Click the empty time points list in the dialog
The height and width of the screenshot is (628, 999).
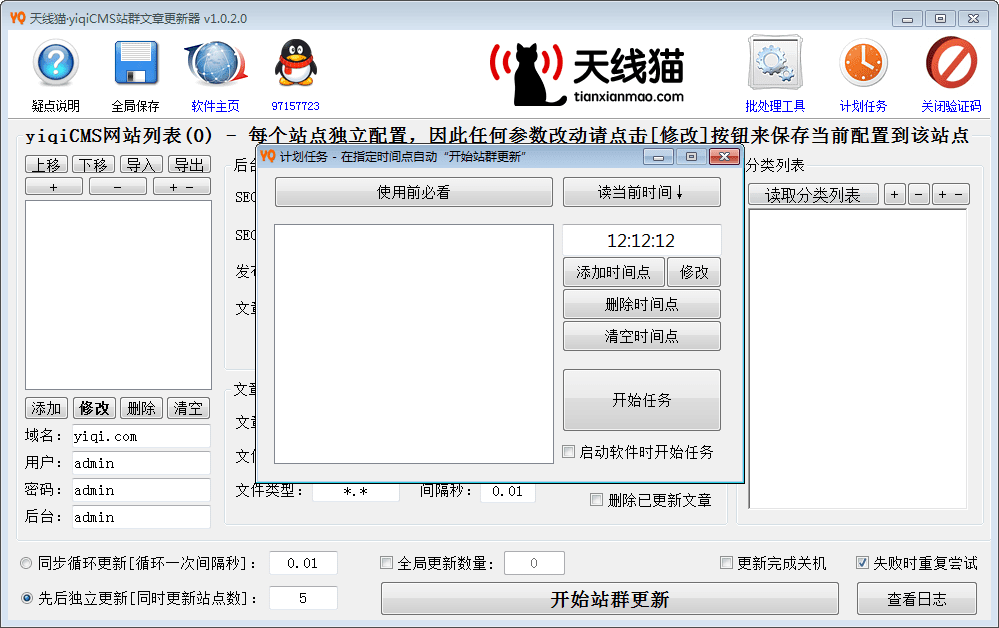coord(414,344)
